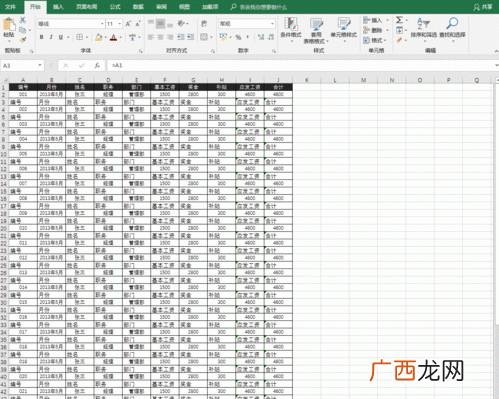
Task: Toggle center horizontal alignment
Action: 160,37
